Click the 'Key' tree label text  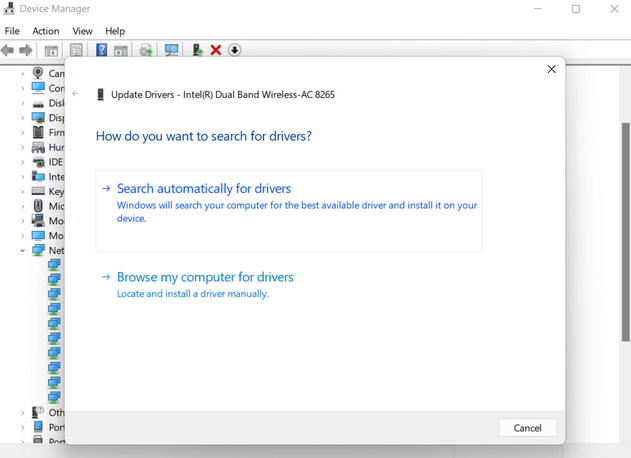coord(56,192)
